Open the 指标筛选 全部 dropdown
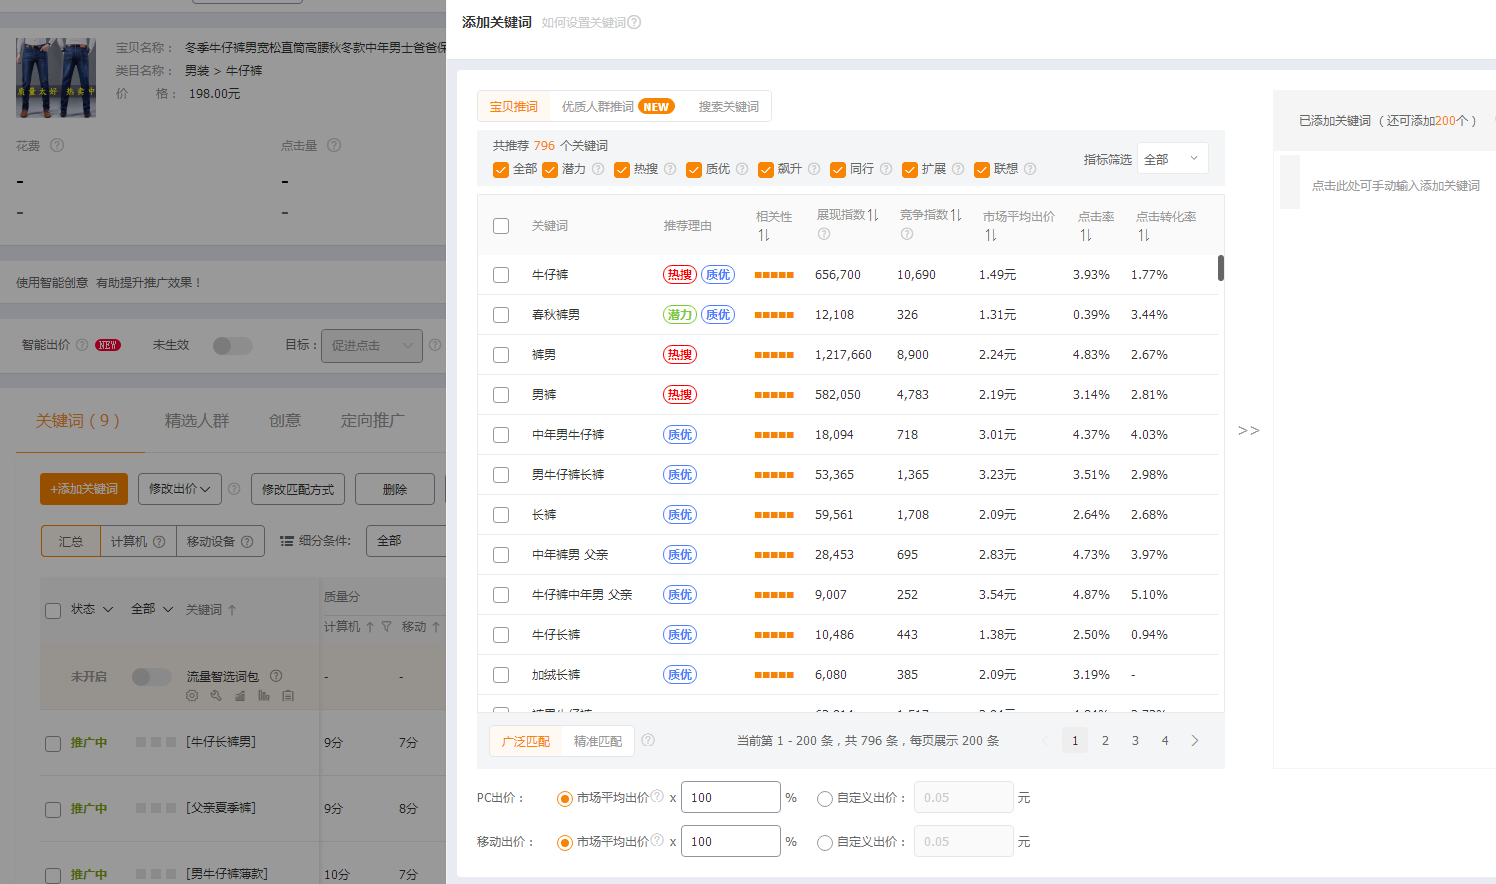Screen dimensions: 1496x884 (x=1172, y=159)
